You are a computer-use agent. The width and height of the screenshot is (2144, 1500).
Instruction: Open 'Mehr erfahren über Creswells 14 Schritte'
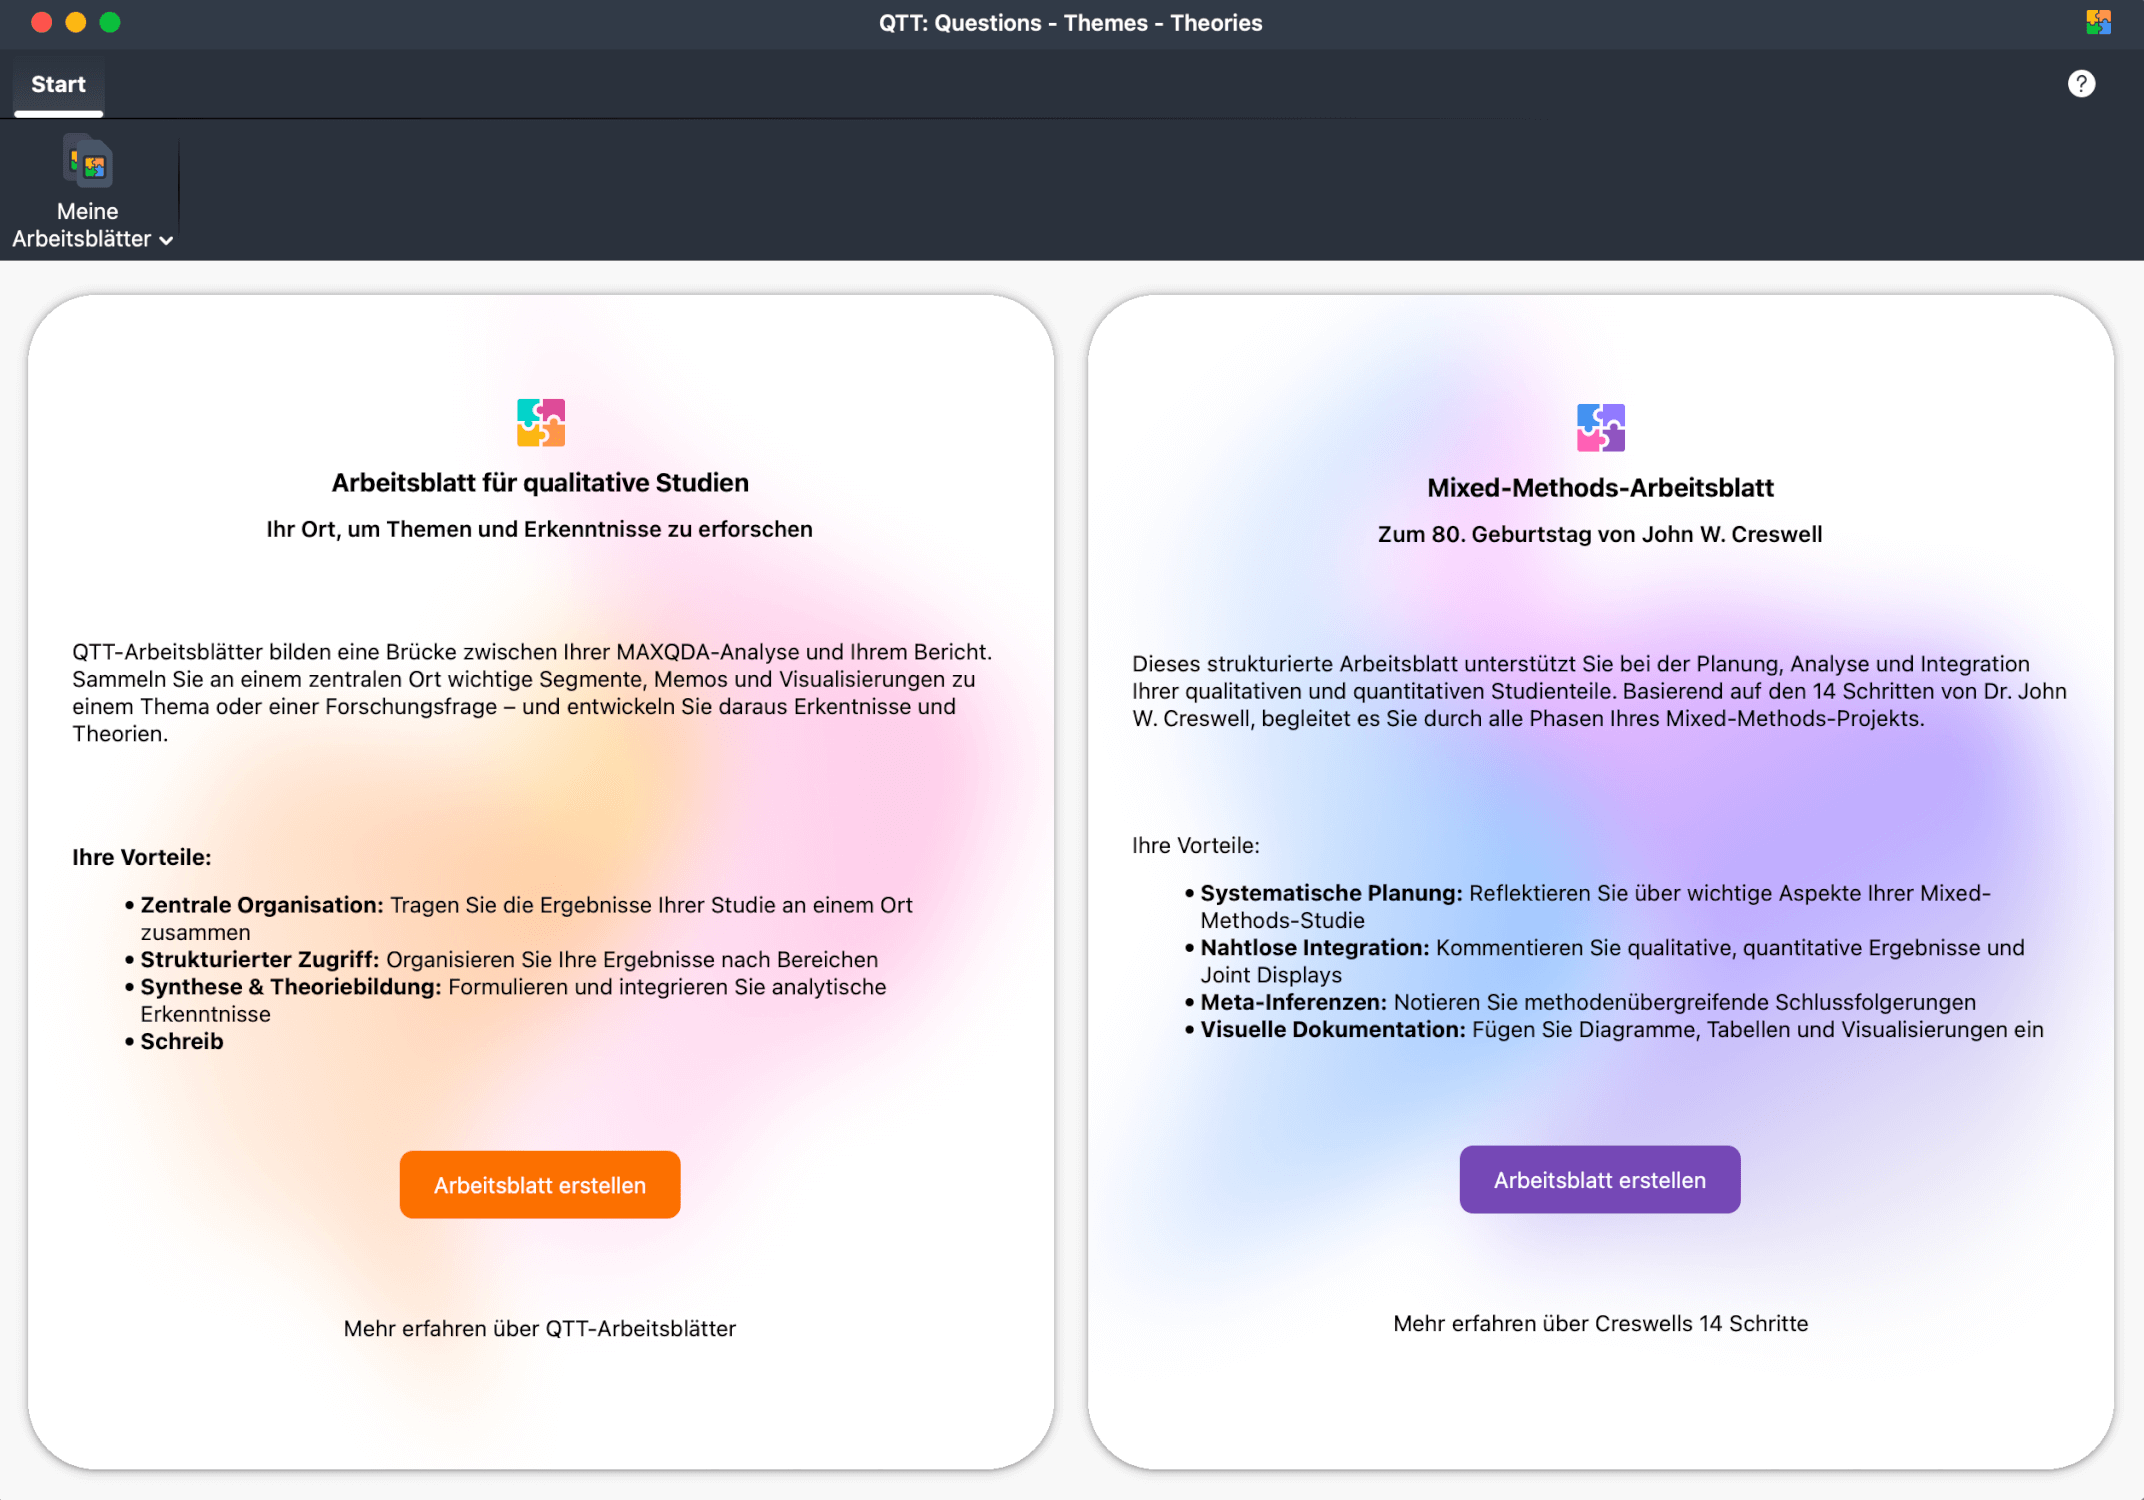coord(1600,1323)
